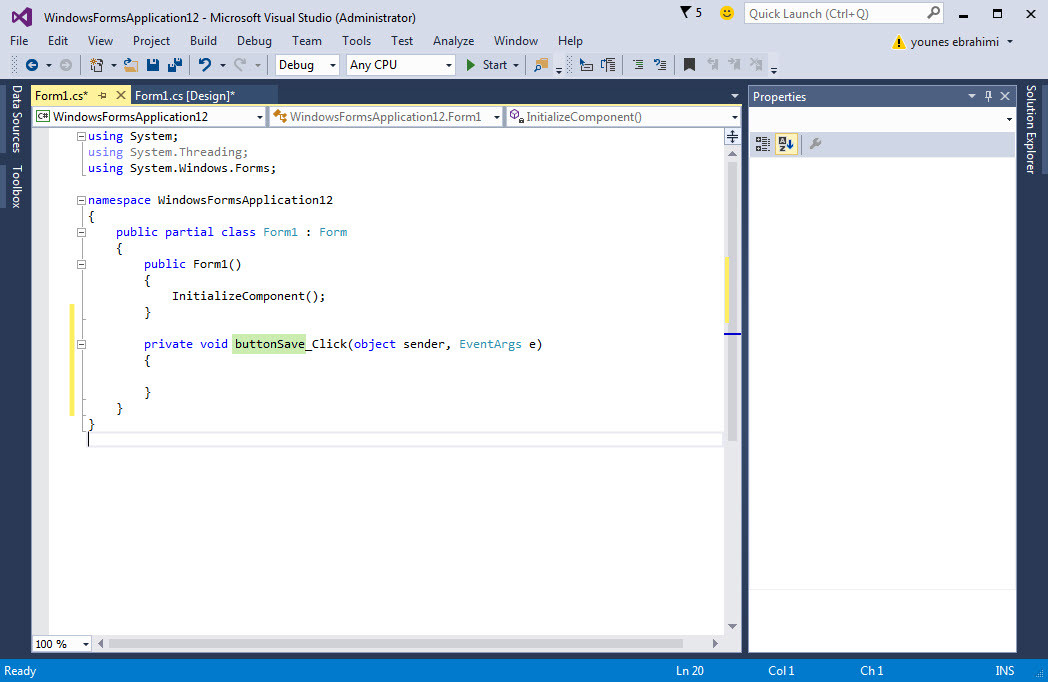This screenshot has width=1048, height=682.
Task: Switch Properties to Categorized view
Action: (x=763, y=144)
